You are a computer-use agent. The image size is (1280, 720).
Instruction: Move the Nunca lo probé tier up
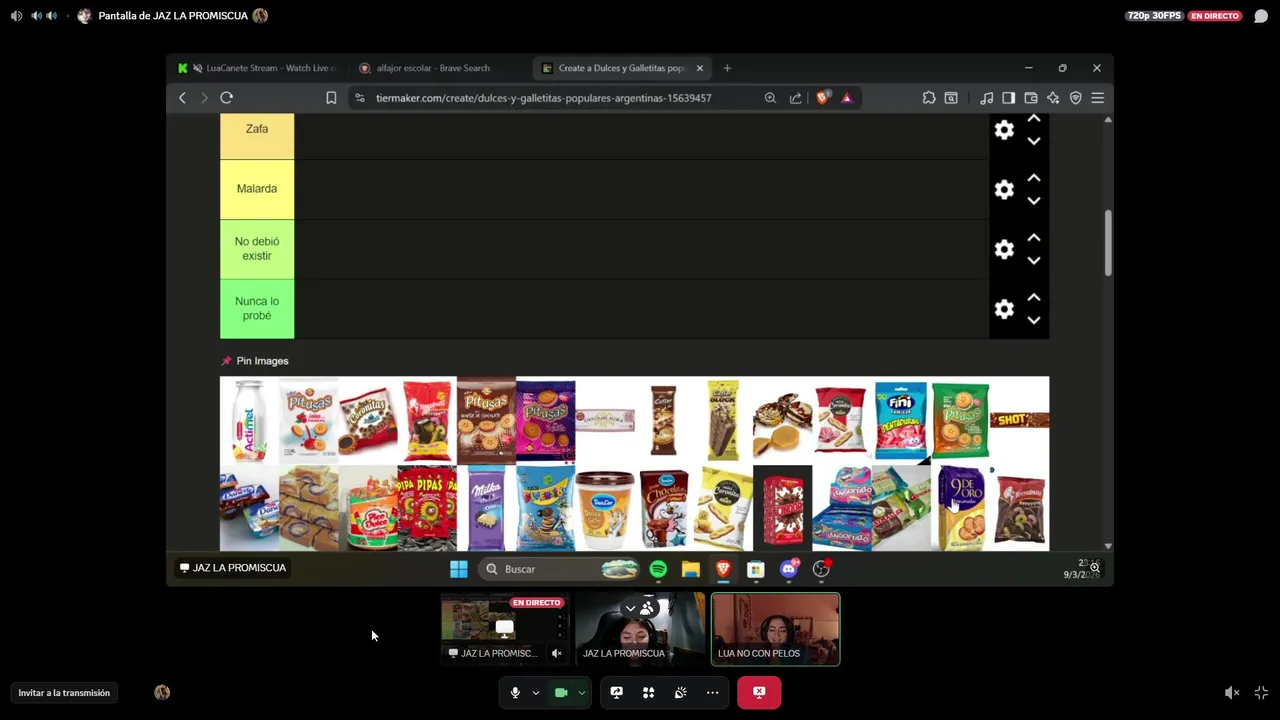click(x=1034, y=298)
